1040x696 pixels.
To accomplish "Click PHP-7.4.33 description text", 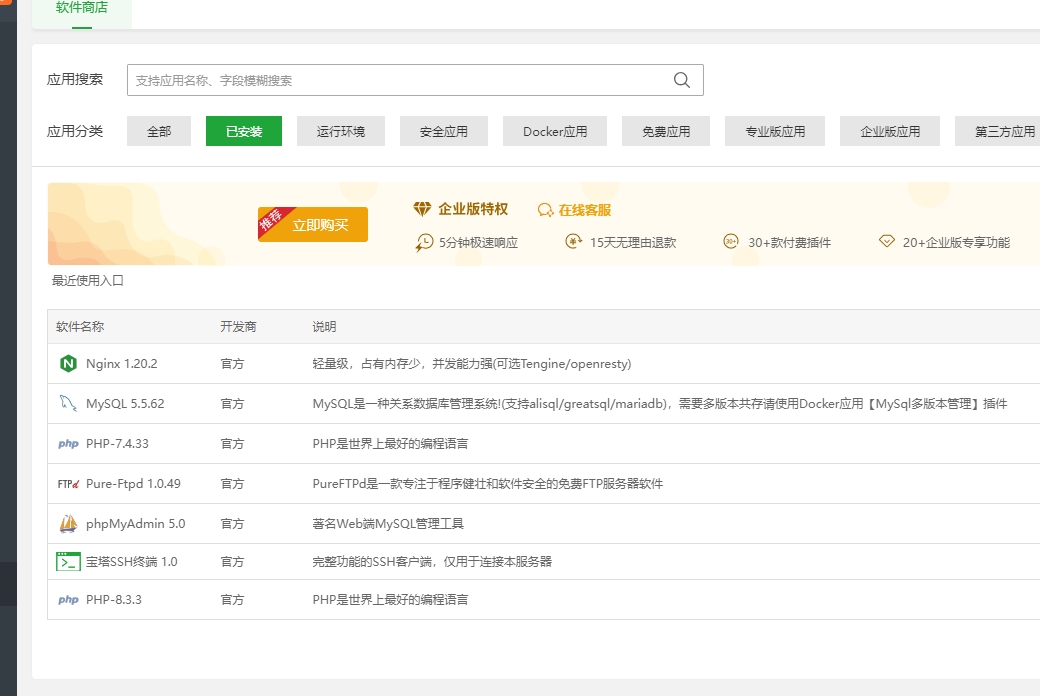I will click(390, 444).
